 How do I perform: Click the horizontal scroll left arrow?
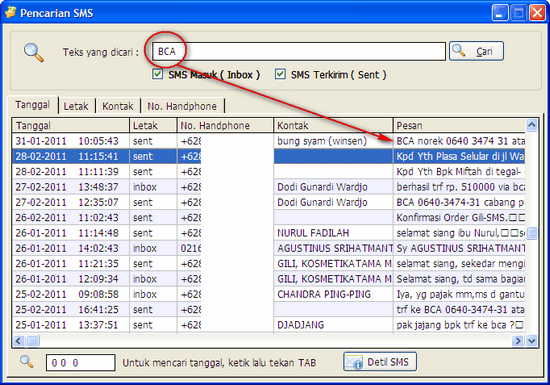pos(19,340)
